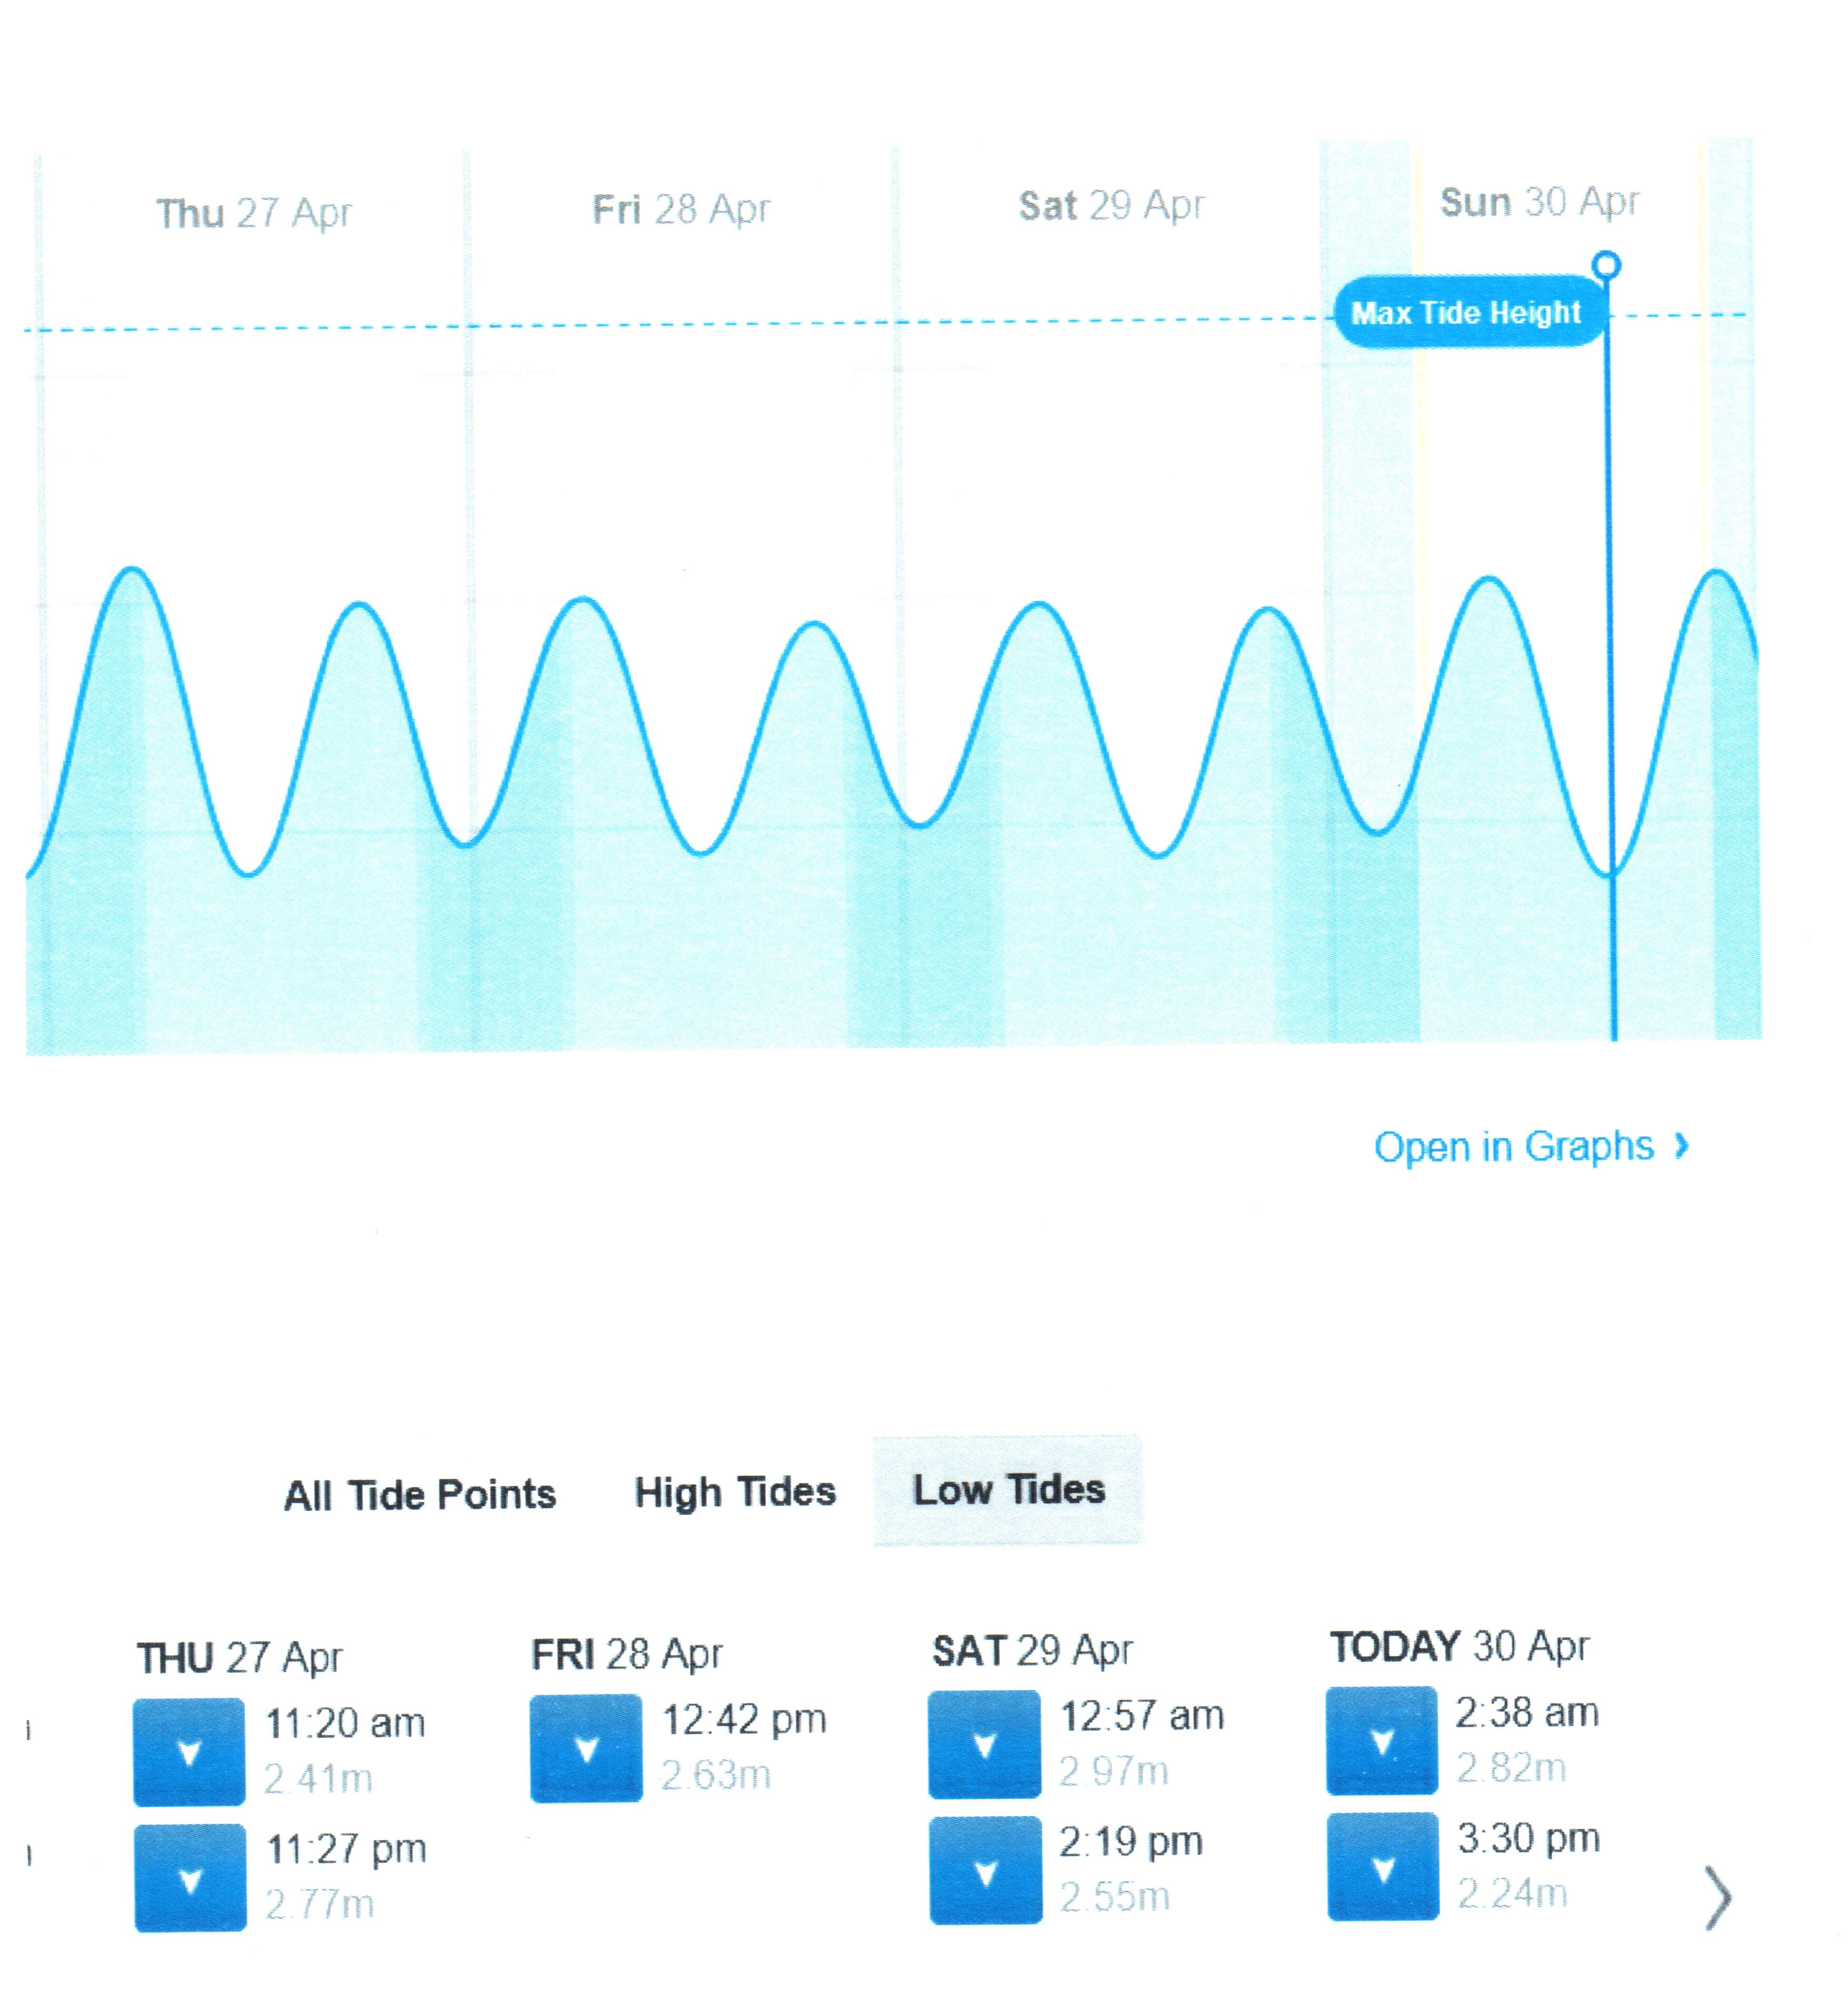Image resolution: width=1848 pixels, height=2009 pixels.
Task: Click low tide icon for Saturday 12:57 am
Action: pyautogui.click(x=984, y=1744)
